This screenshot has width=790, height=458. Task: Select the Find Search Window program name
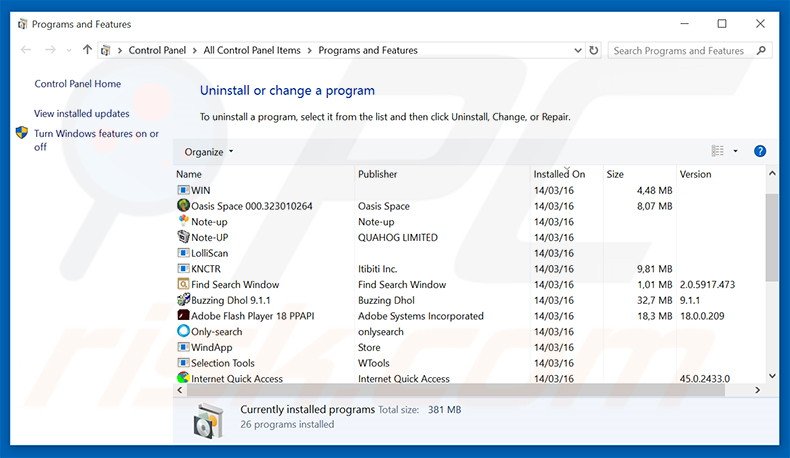[x=235, y=284]
